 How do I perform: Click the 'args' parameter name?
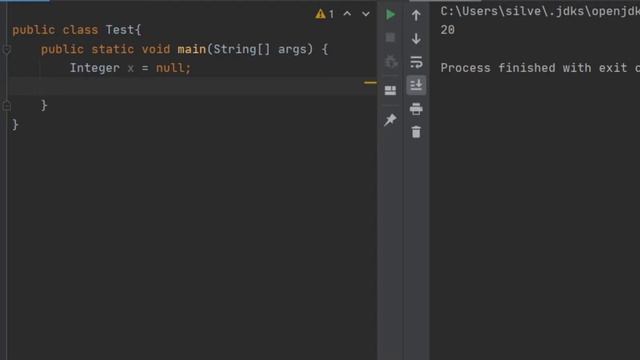[292, 50]
